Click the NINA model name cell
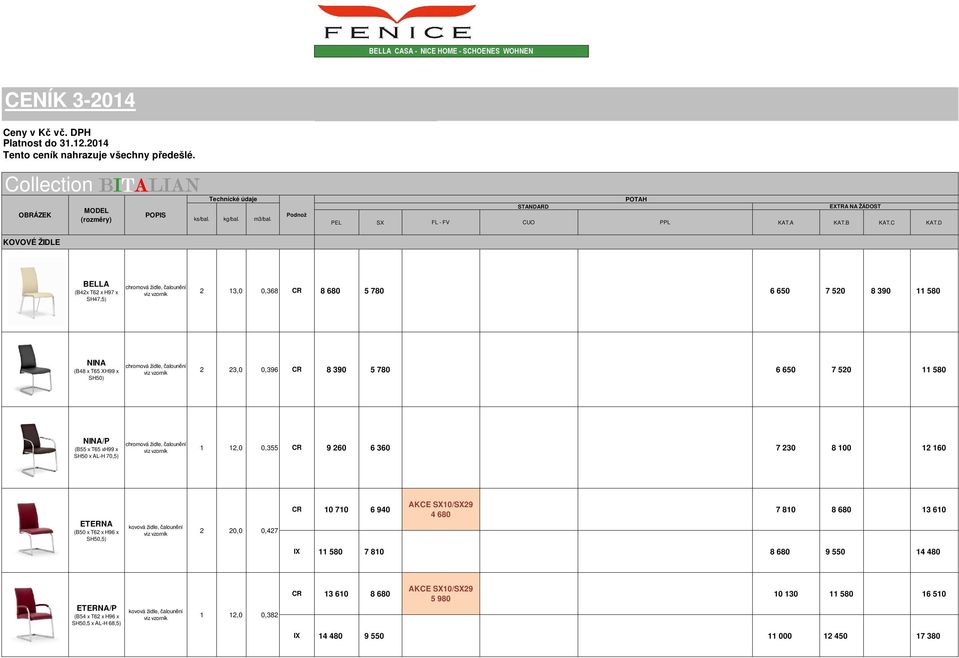The image size is (959, 658). (x=96, y=369)
